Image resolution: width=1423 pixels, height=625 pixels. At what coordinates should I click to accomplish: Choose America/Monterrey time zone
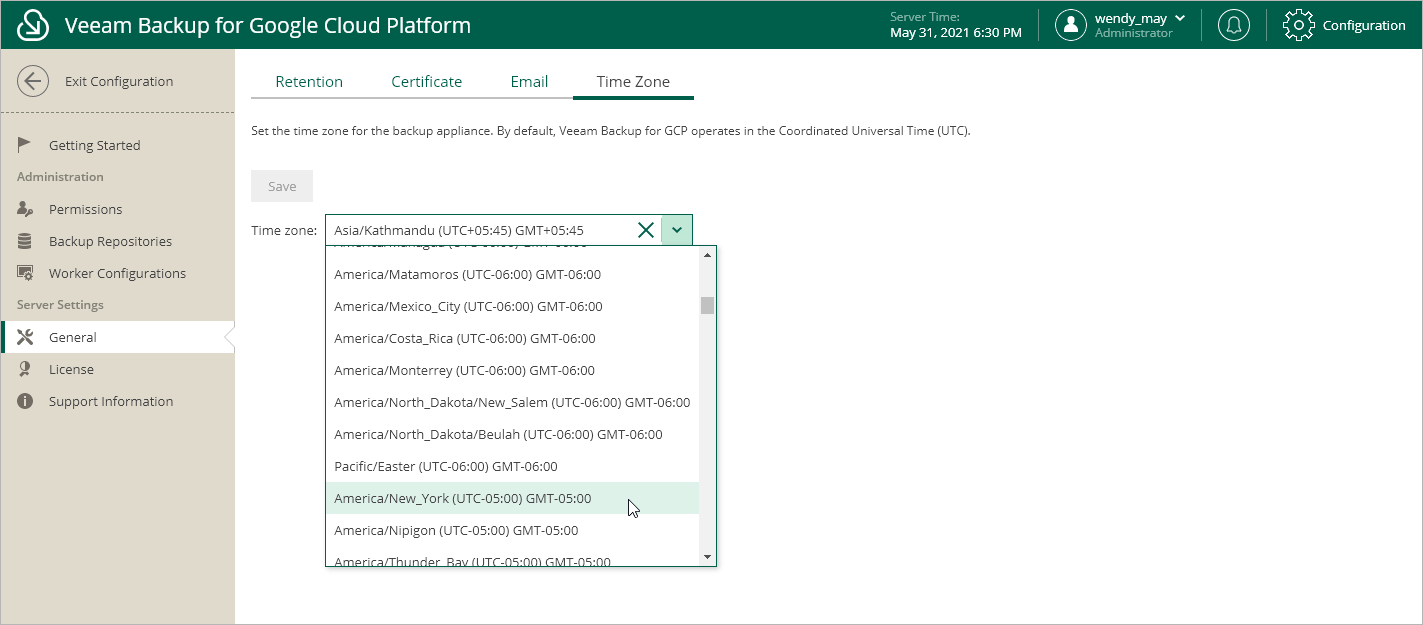(x=512, y=370)
